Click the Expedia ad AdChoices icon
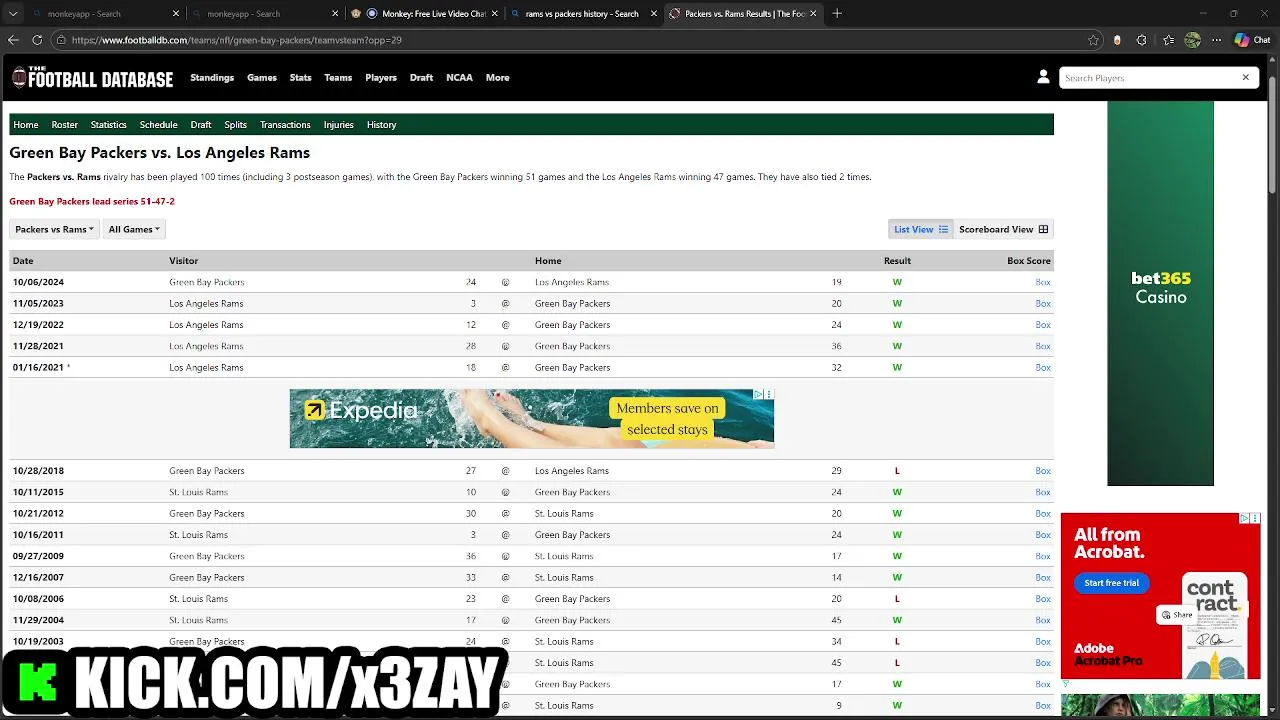 tap(759, 394)
